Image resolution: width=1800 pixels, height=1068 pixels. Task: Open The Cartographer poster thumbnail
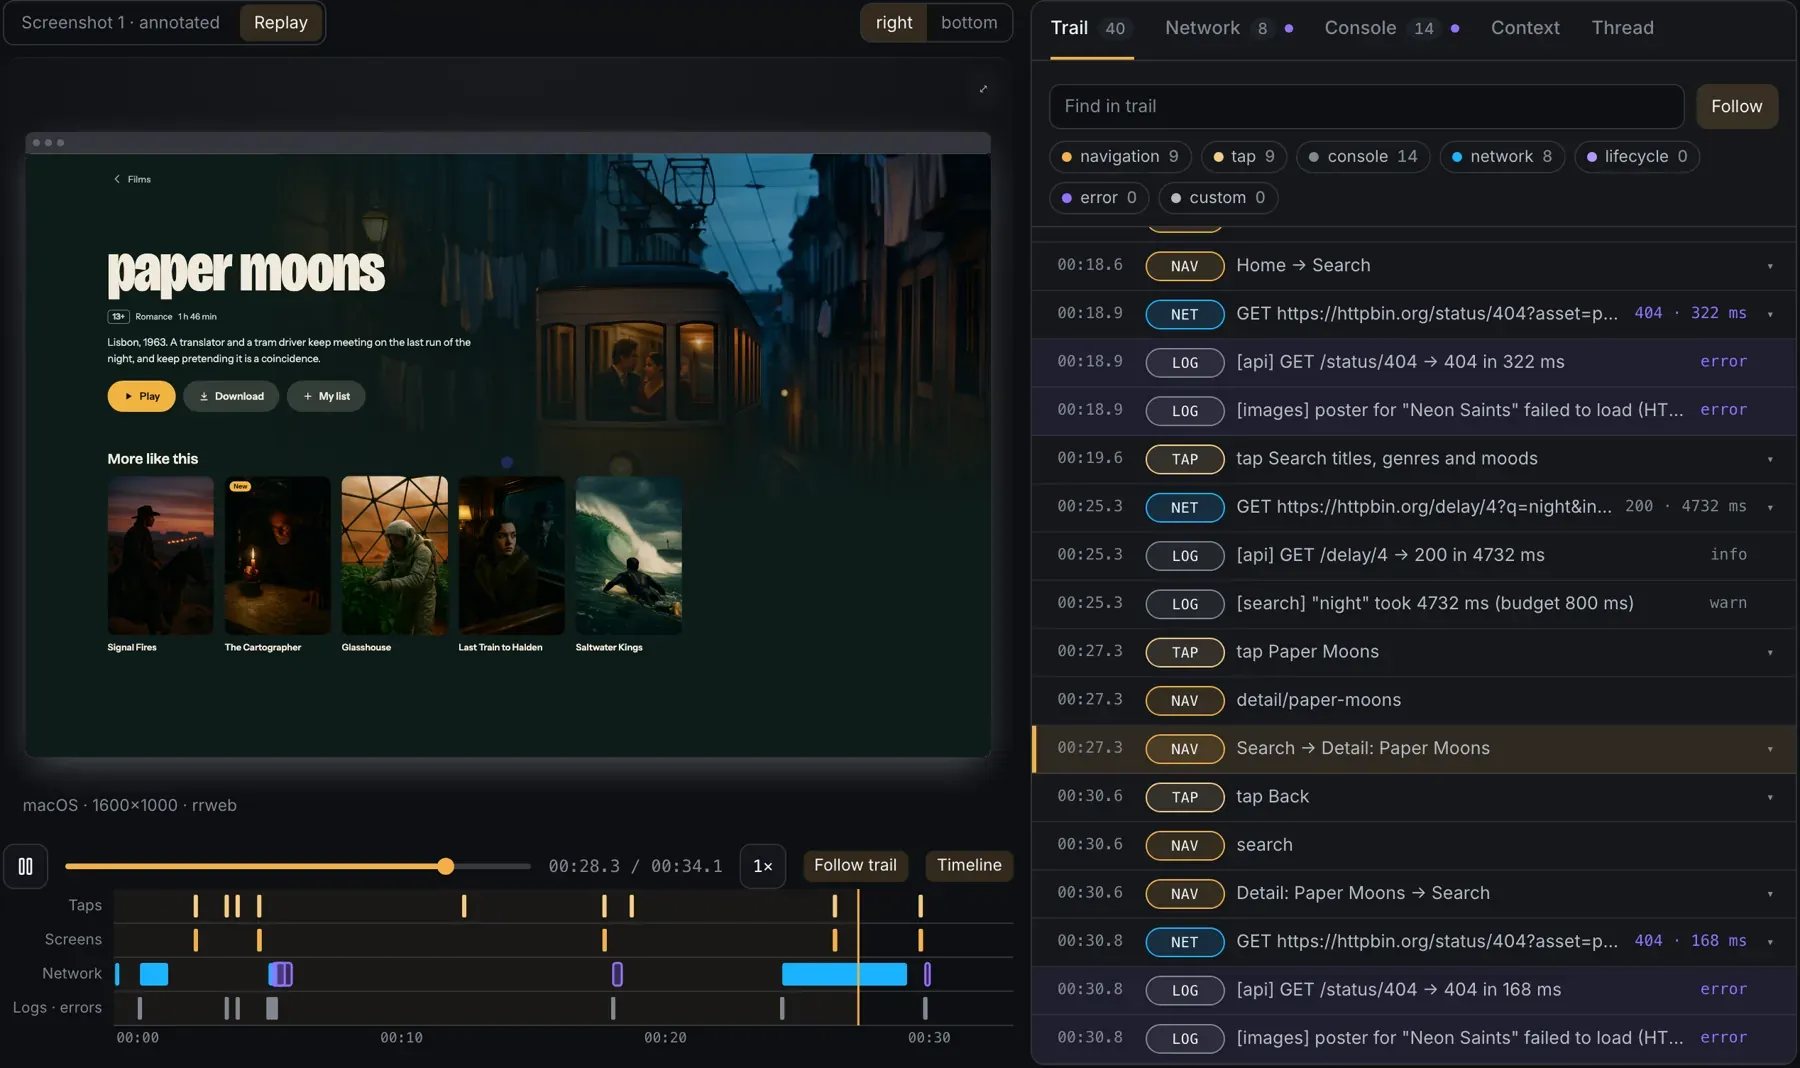point(277,555)
